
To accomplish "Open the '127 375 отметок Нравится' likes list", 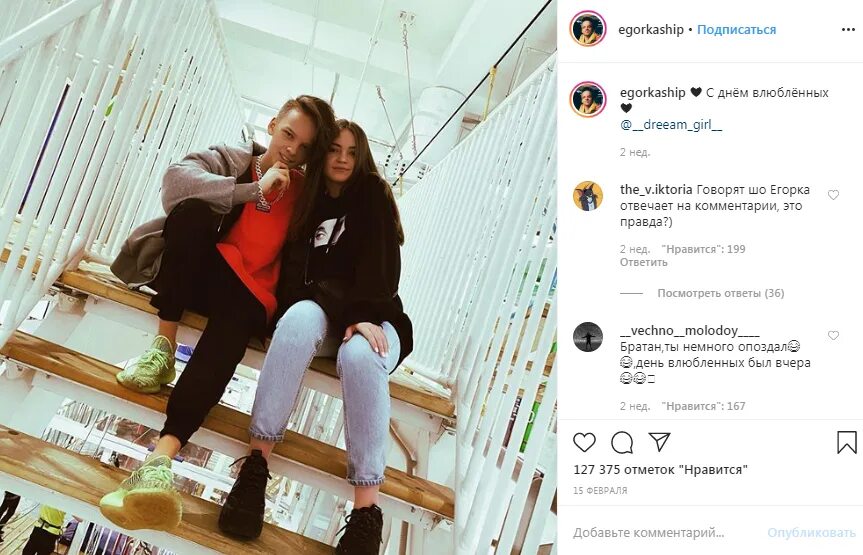I will tap(660, 470).
